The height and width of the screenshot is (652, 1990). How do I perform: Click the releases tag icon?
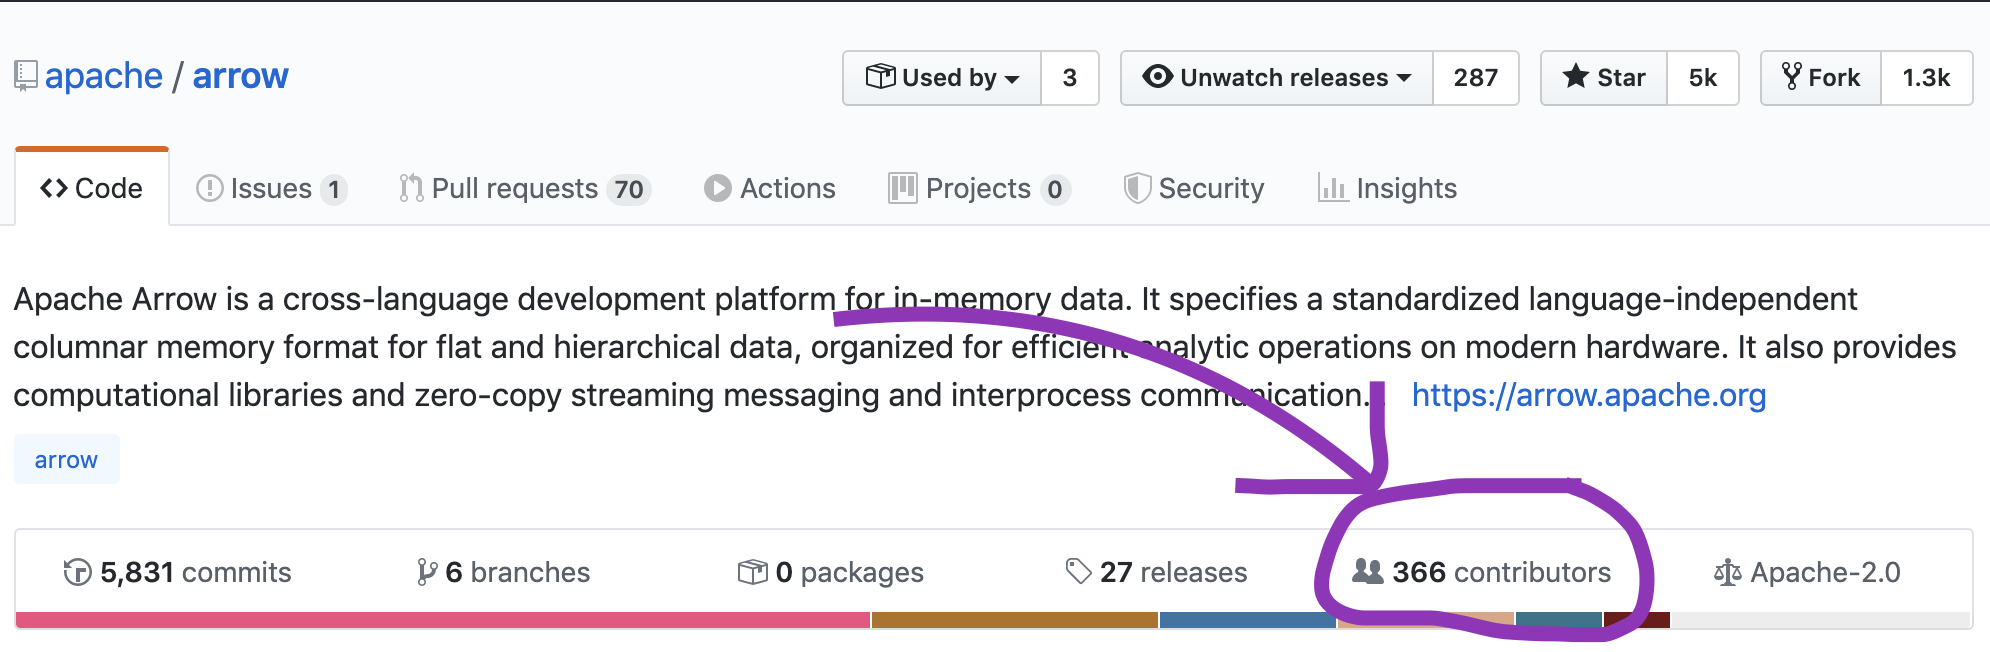point(1078,572)
